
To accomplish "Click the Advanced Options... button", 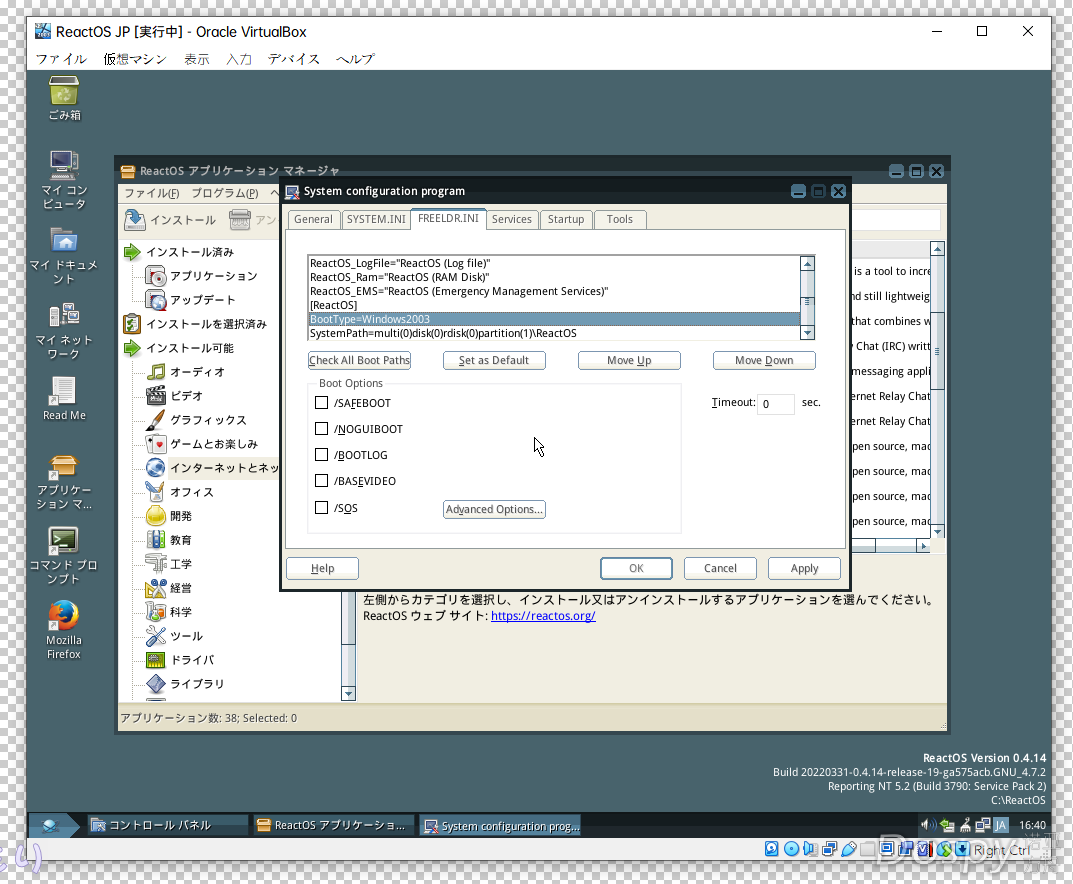I will coord(494,509).
